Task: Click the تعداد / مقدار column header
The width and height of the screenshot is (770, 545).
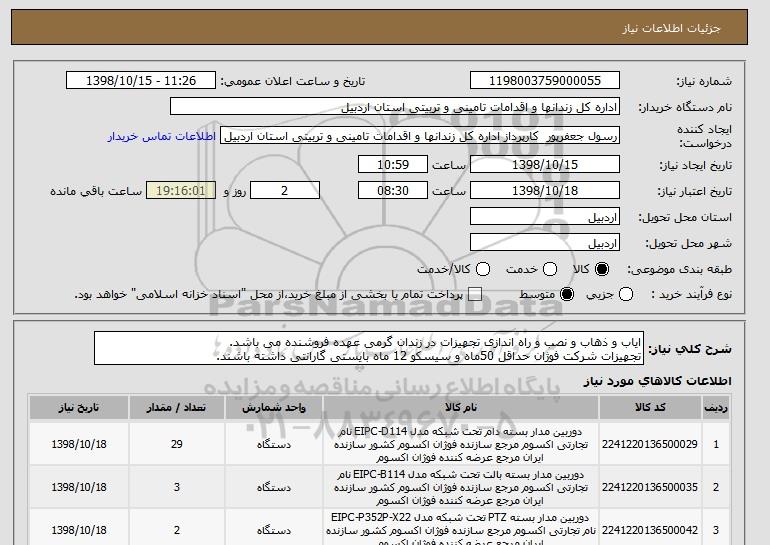Action: [x=177, y=408]
